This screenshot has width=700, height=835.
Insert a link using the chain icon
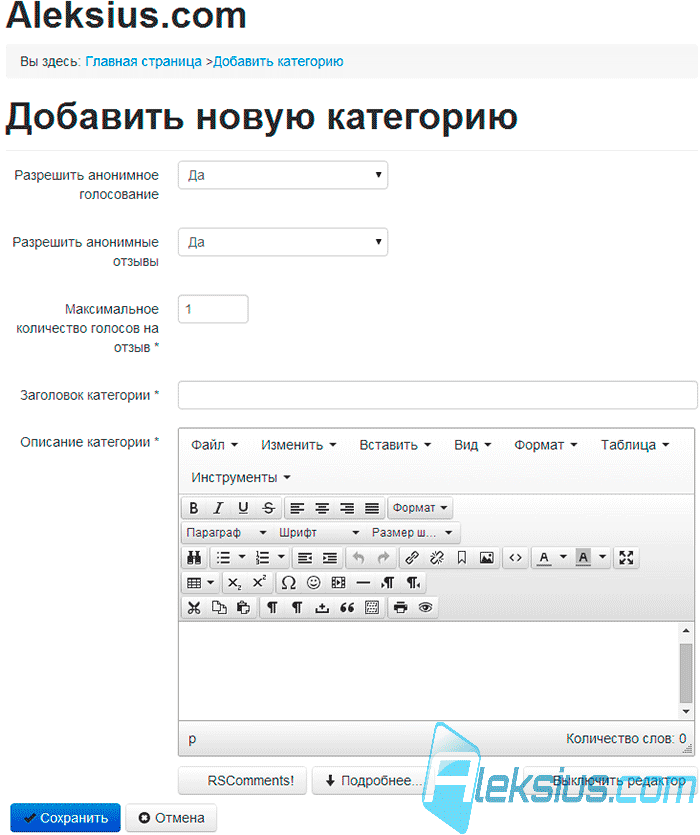(x=412, y=558)
